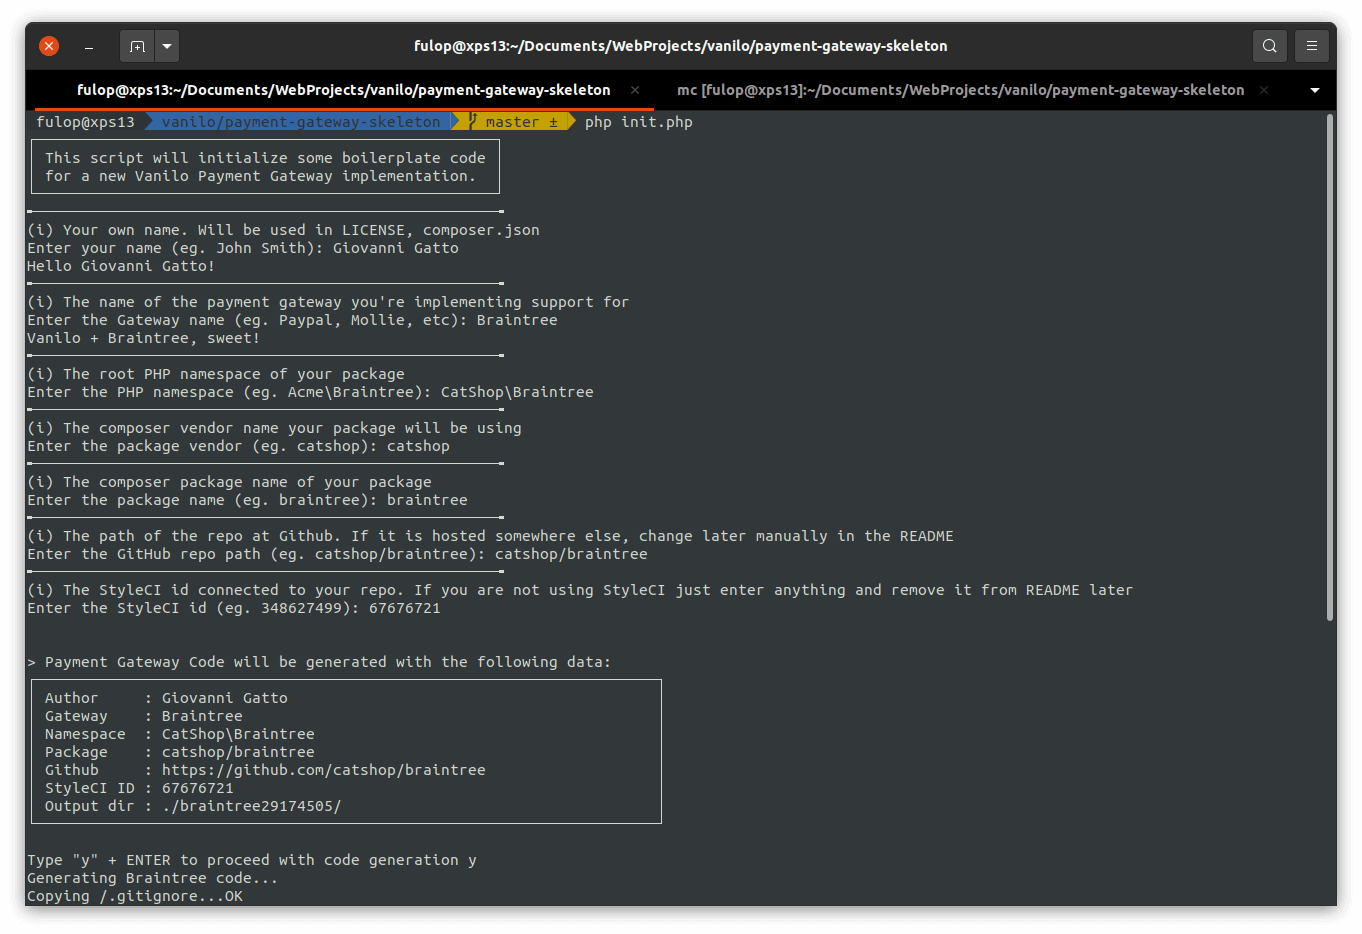This screenshot has height=934, width=1362.
Task: Open a new terminal tab
Action: pyautogui.click(x=137, y=46)
